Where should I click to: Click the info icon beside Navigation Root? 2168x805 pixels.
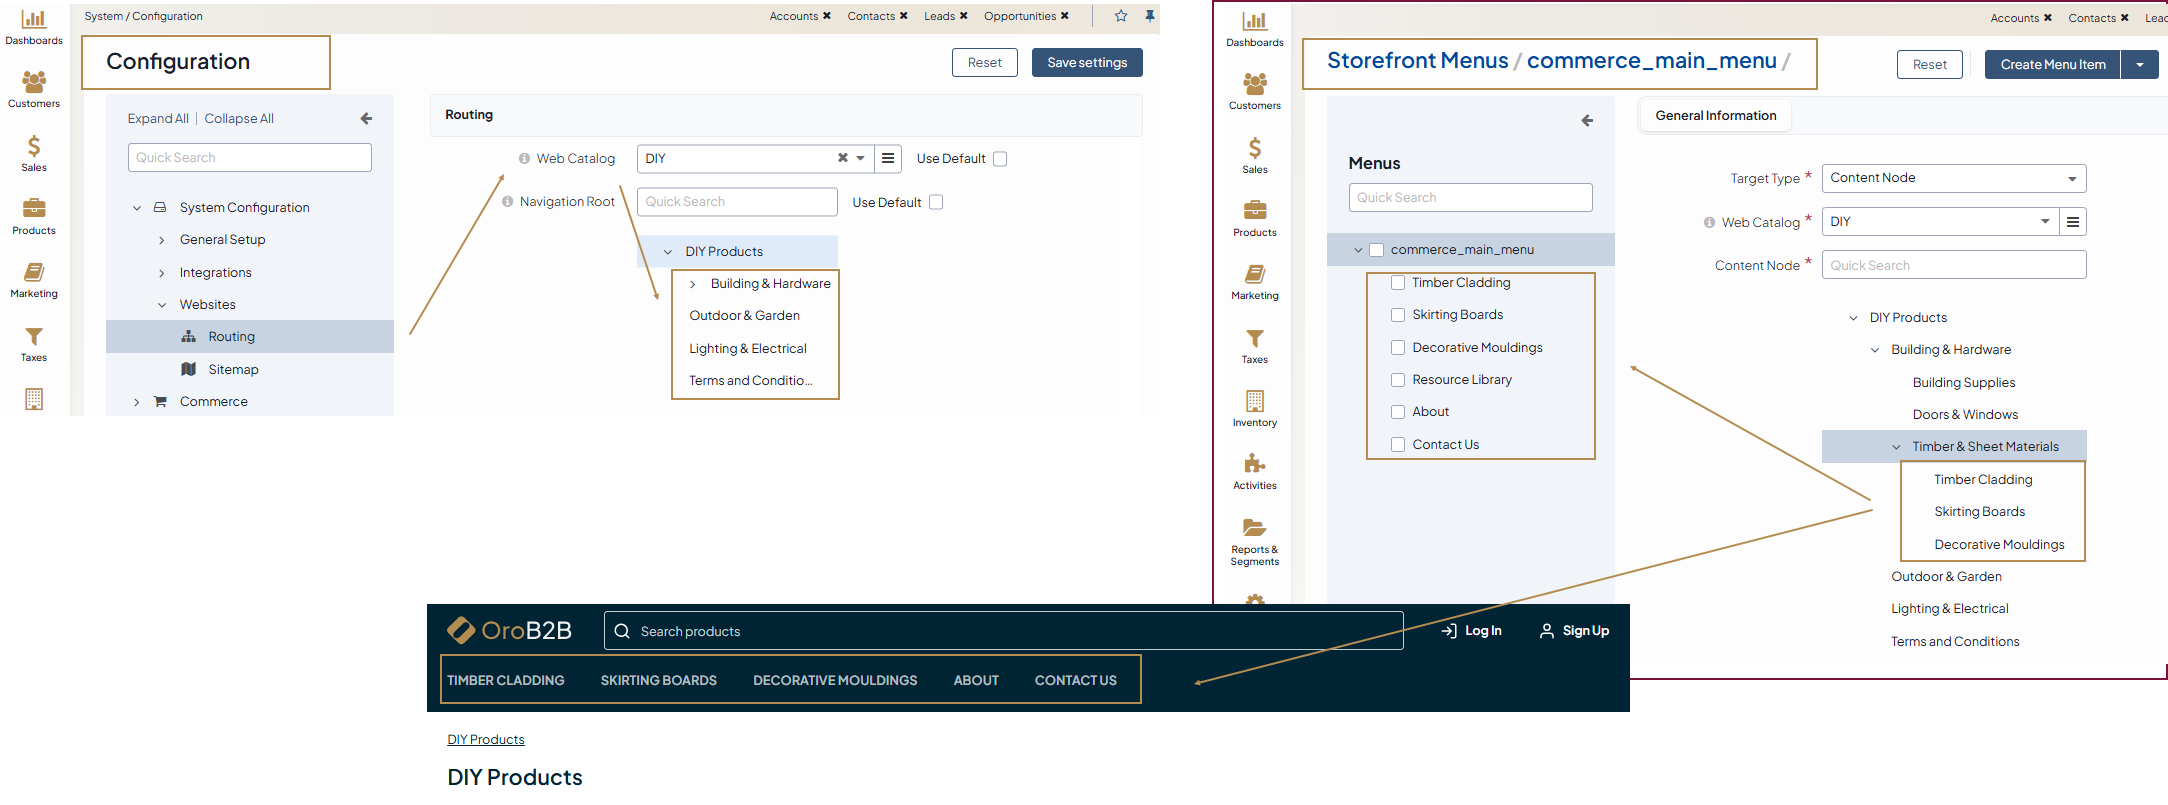tap(508, 202)
